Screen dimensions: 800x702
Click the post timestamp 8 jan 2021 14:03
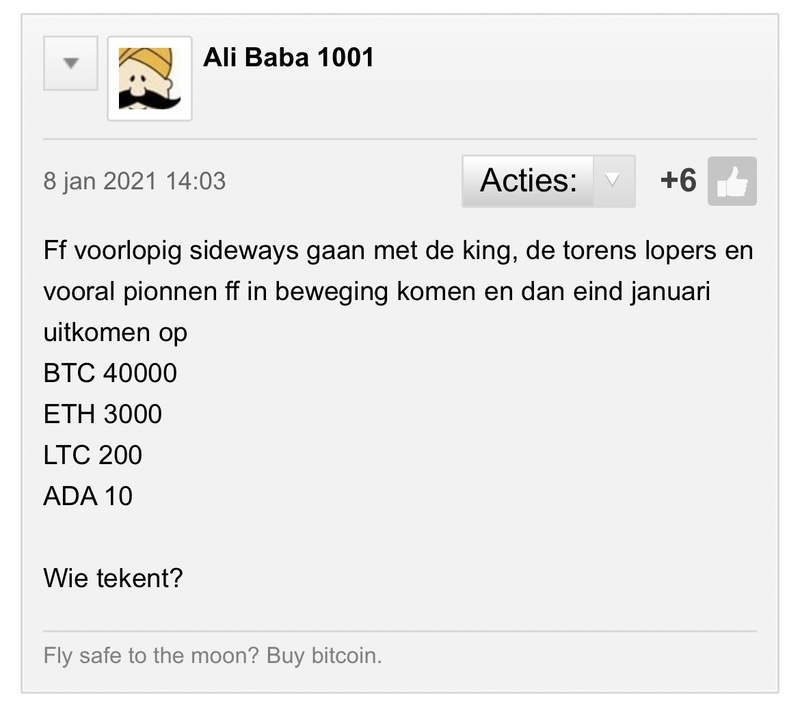point(134,181)
